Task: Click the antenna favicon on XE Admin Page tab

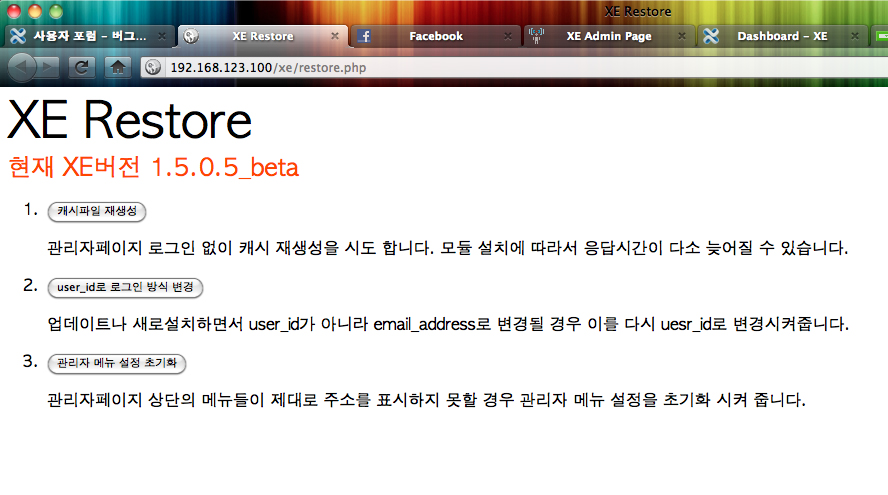Action: [536, 36]
